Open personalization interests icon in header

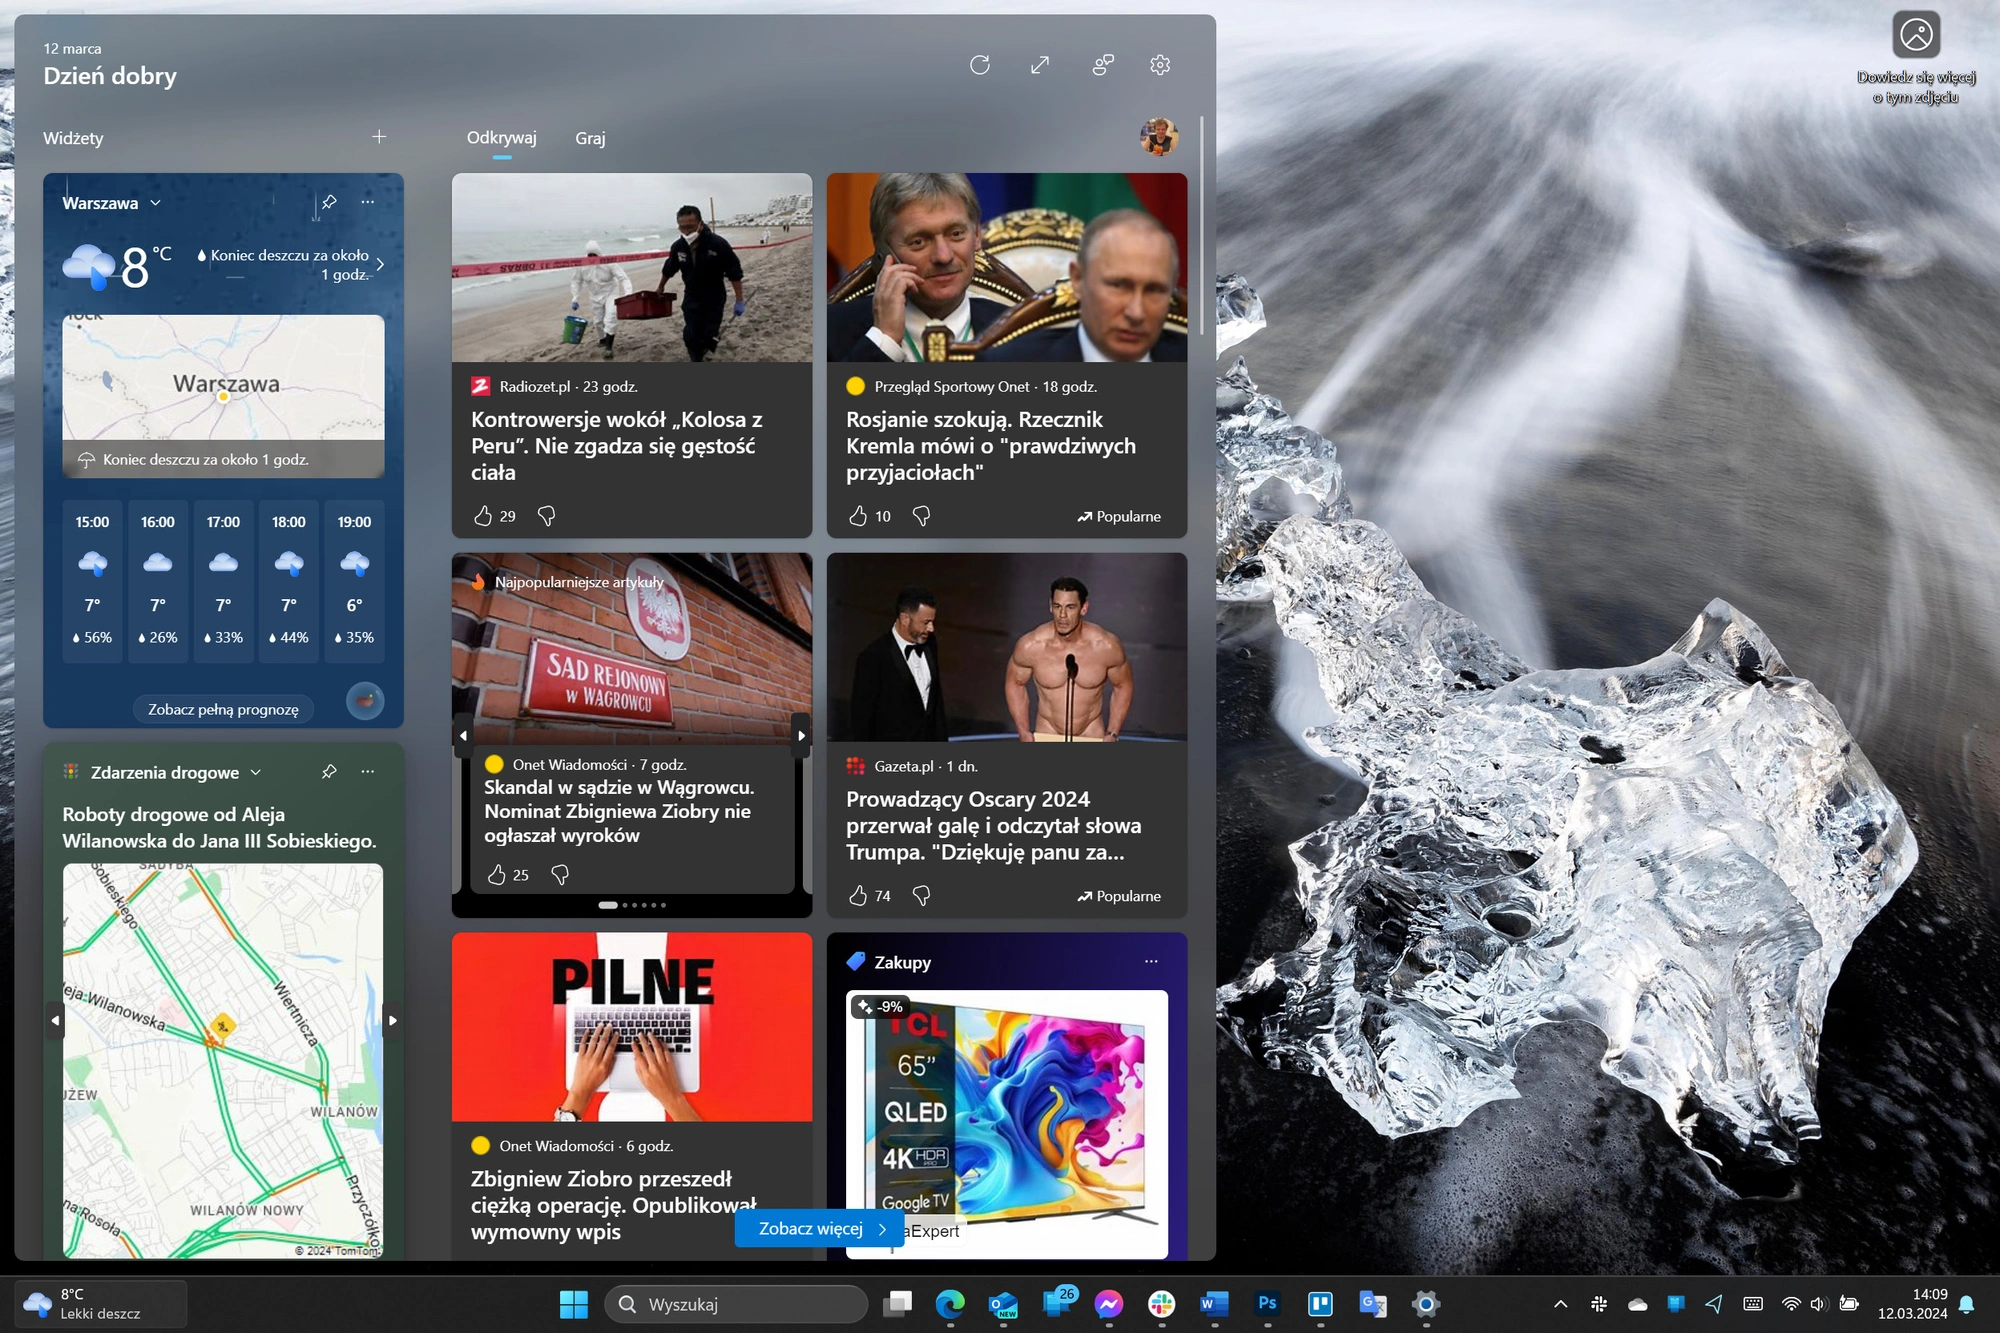[x=1103, y=65]
